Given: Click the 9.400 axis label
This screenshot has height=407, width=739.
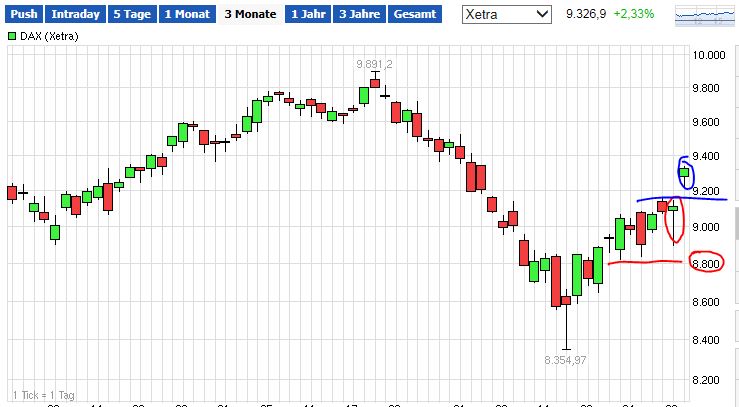Looking at the screenshot, I should (706, 156).
